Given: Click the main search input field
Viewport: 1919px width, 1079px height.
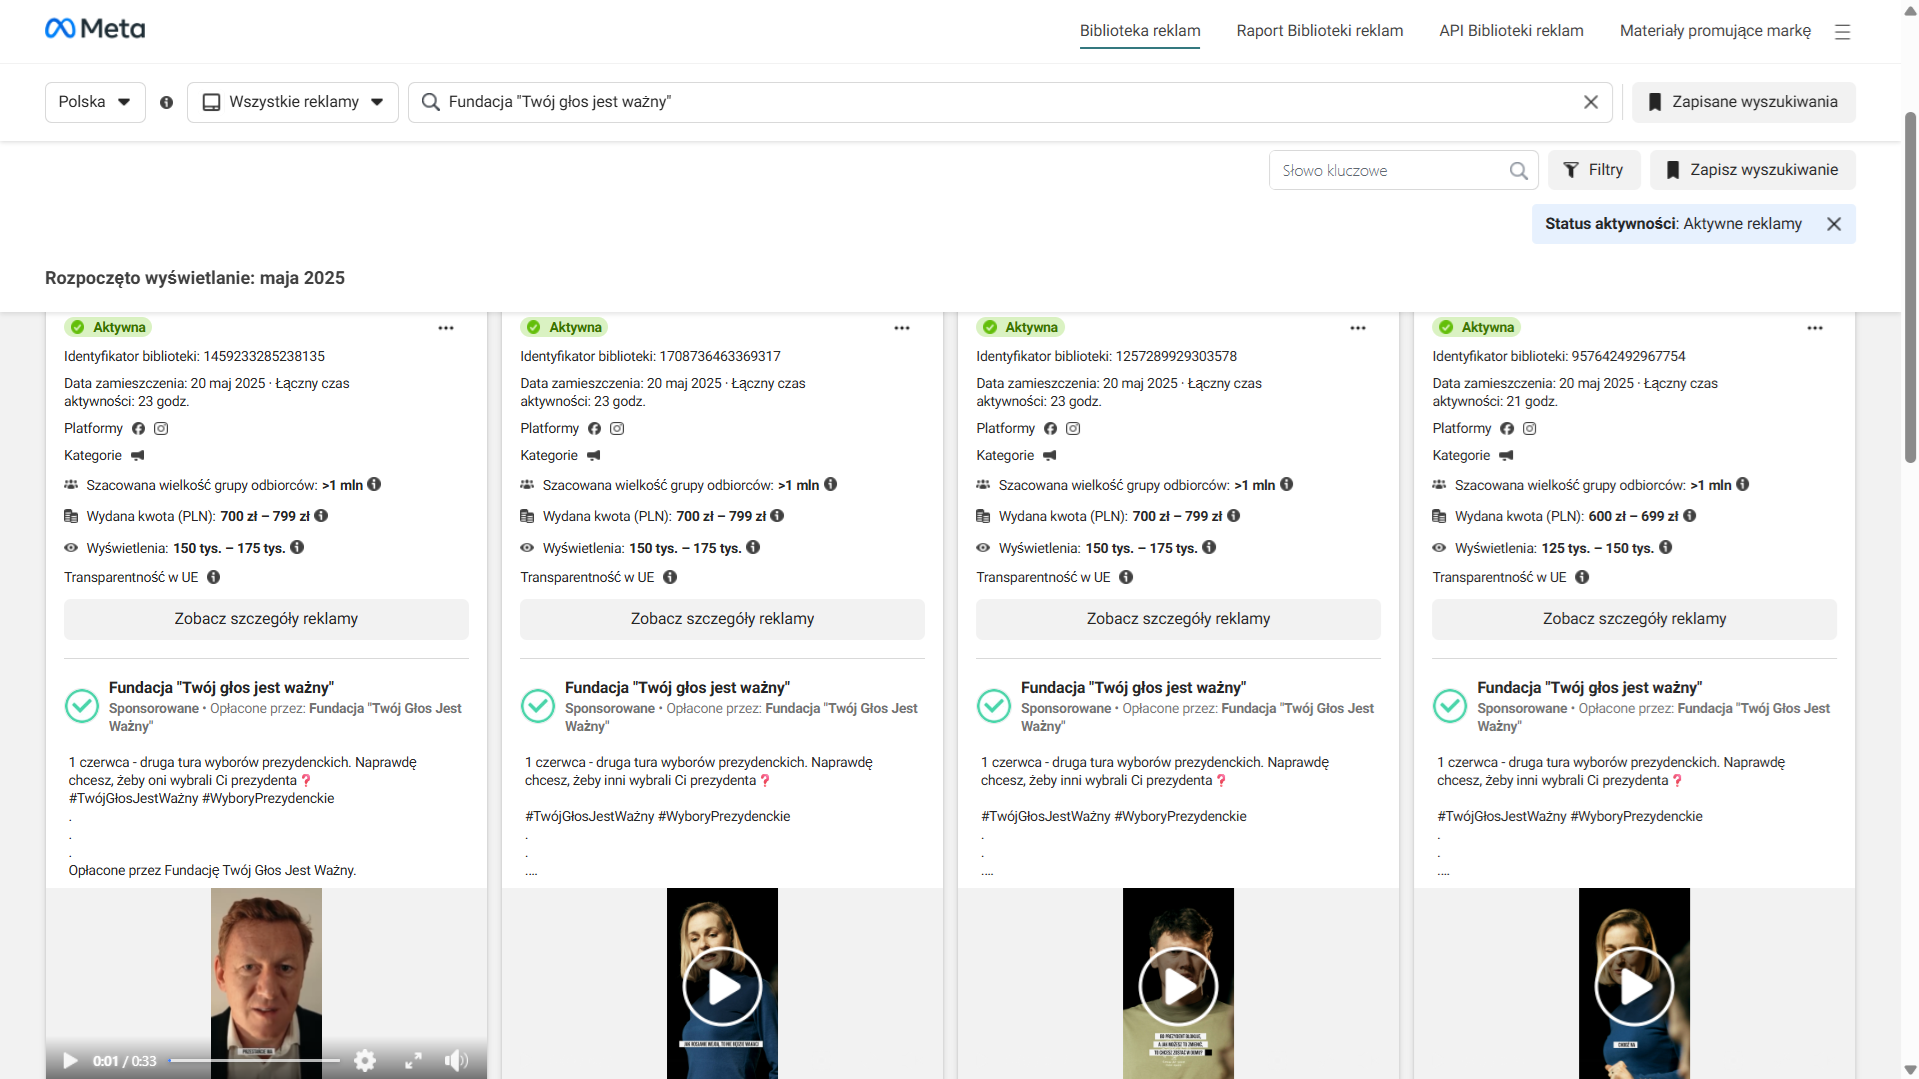Looking at the screenshot, I should click(1010, 102).
